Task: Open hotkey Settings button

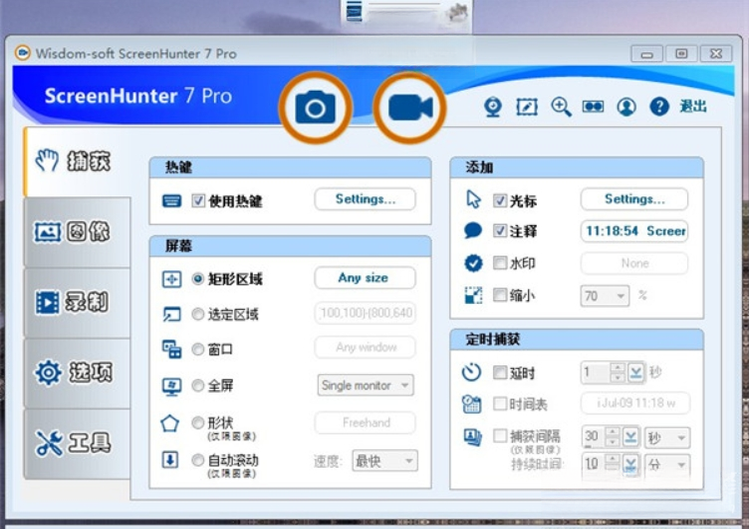Action: pos(365,199)
